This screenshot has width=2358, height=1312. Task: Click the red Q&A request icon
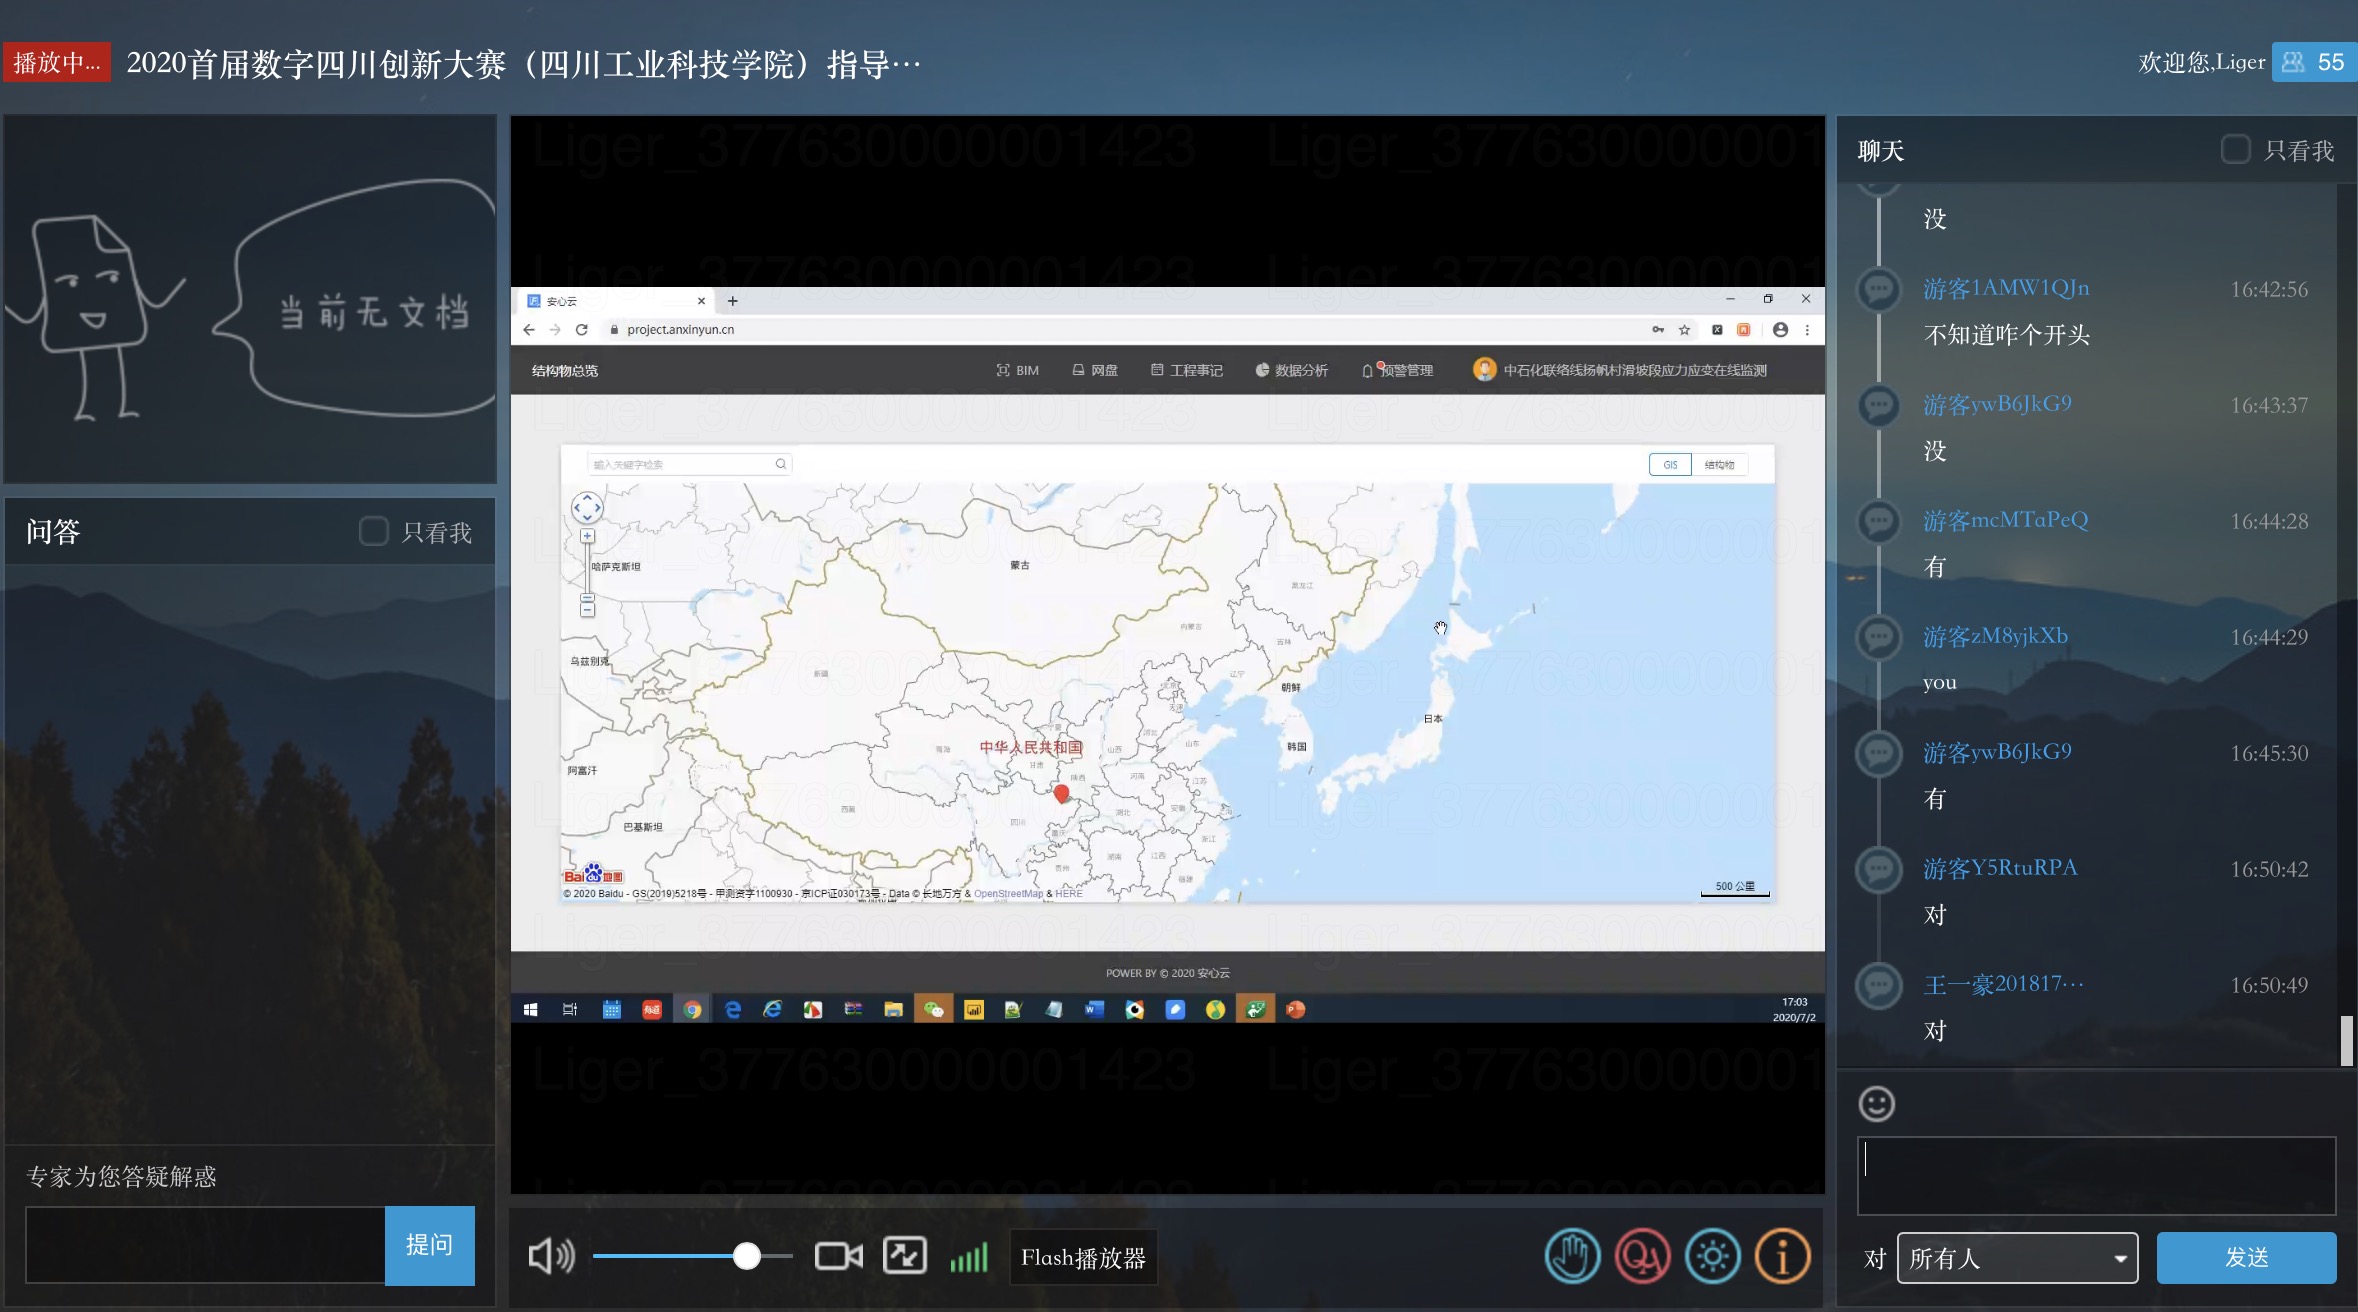click(1642, 1257)
